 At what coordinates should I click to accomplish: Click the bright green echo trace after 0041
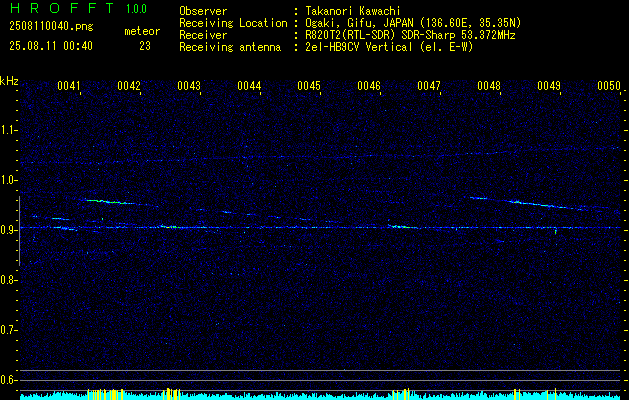pyautogui.click(x=110, y=202)
